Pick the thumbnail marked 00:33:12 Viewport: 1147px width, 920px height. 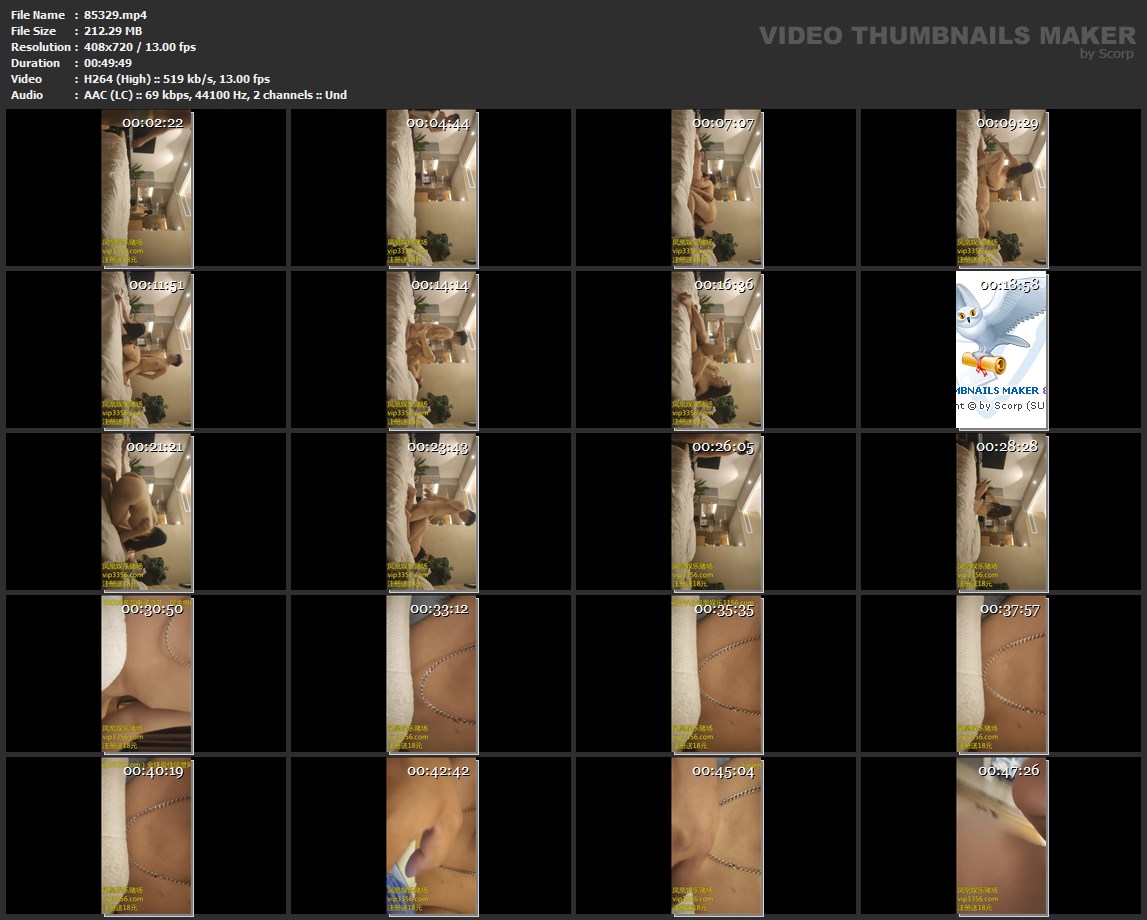[x=432, y=674]
